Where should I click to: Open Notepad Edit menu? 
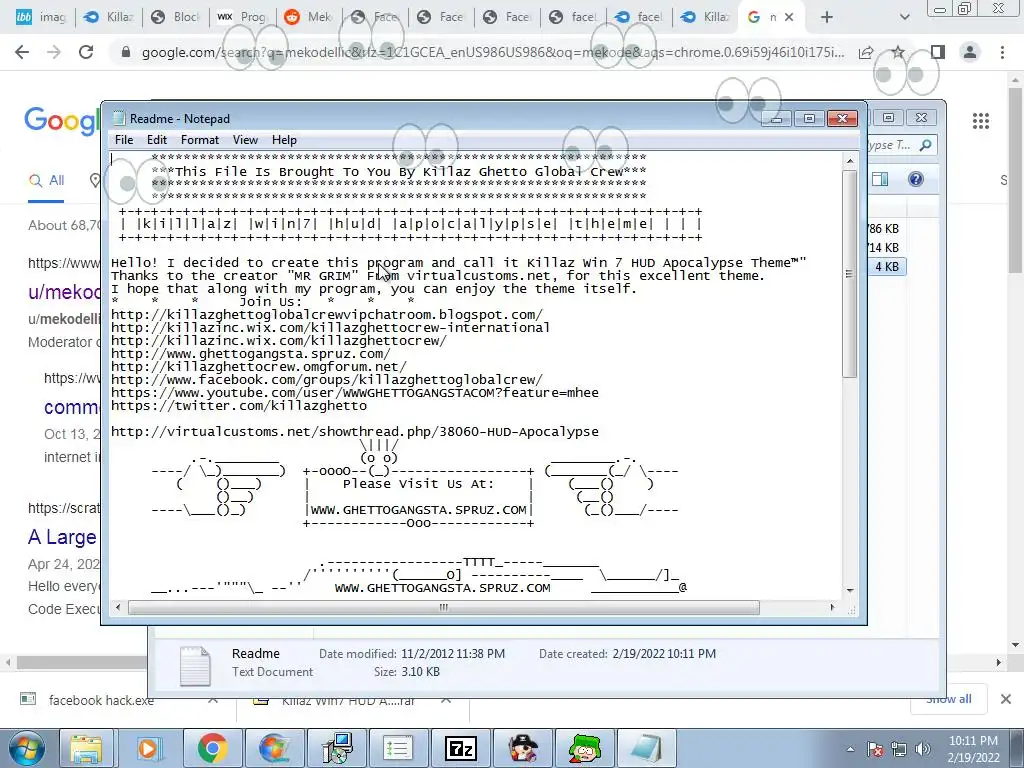click(157, 140)
